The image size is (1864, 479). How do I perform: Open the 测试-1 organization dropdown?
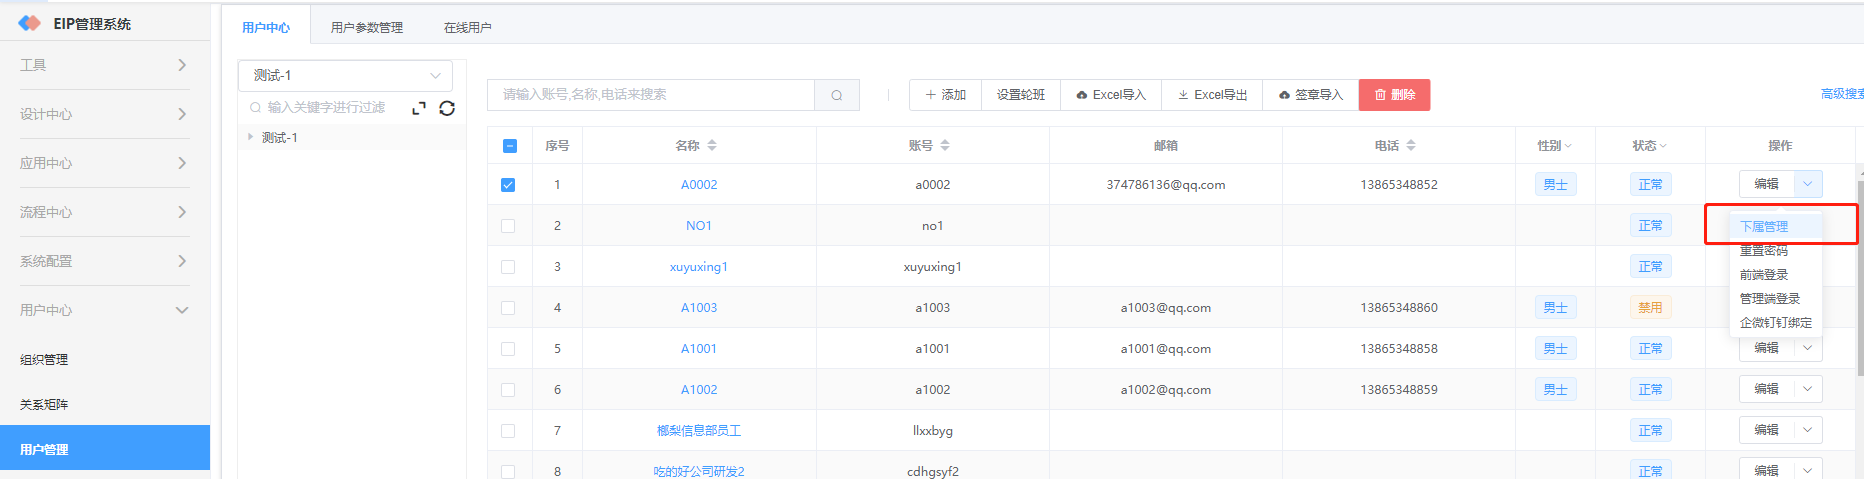click(x=345, y=75)
